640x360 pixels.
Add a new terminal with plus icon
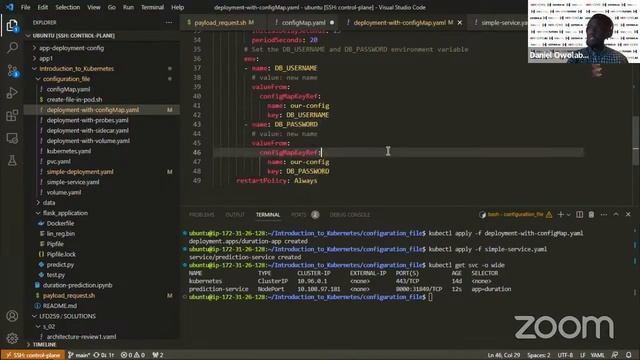click(560, 214)
